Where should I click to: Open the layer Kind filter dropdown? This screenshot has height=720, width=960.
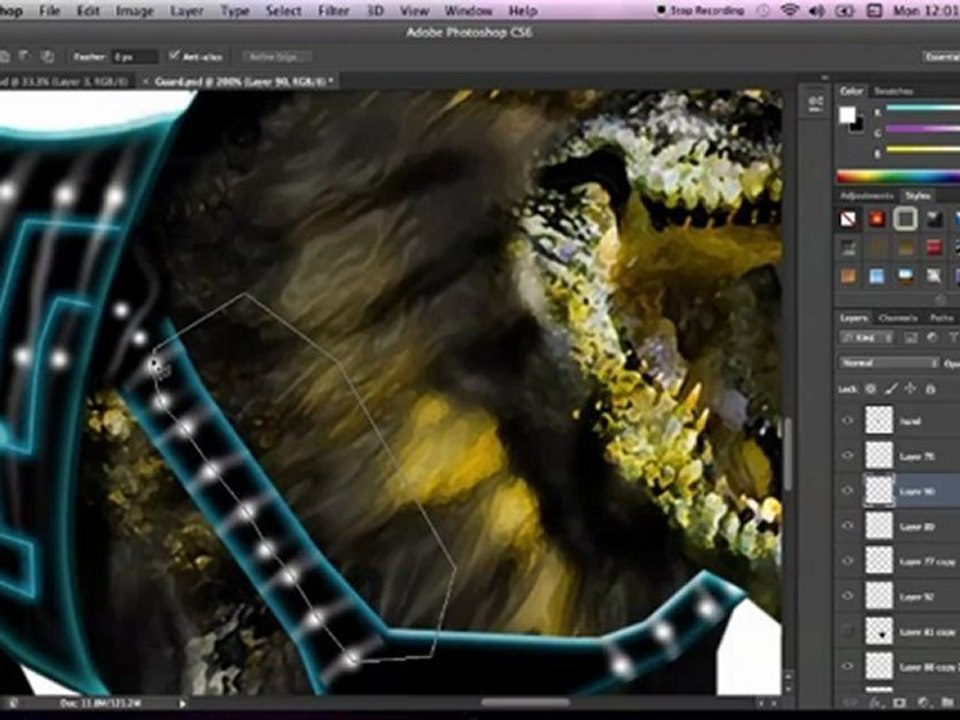(867, 337)
